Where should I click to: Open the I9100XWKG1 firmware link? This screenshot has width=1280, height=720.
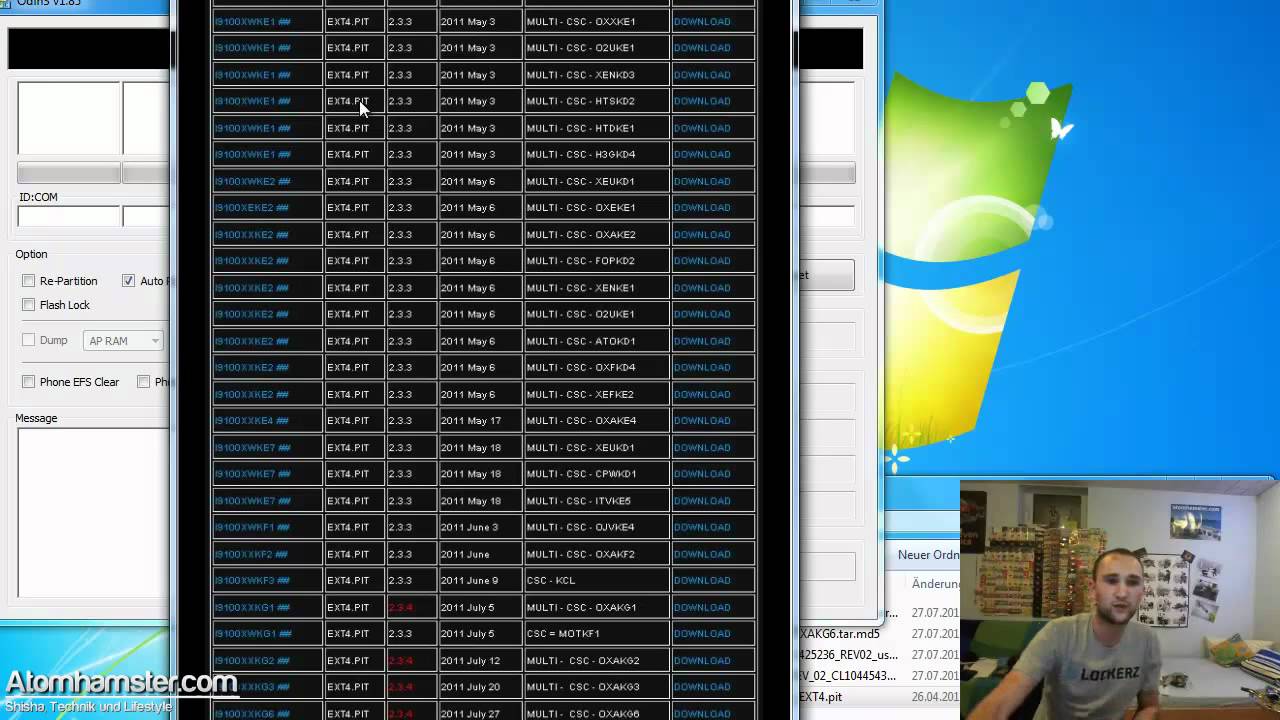click(x=253, y=634)
